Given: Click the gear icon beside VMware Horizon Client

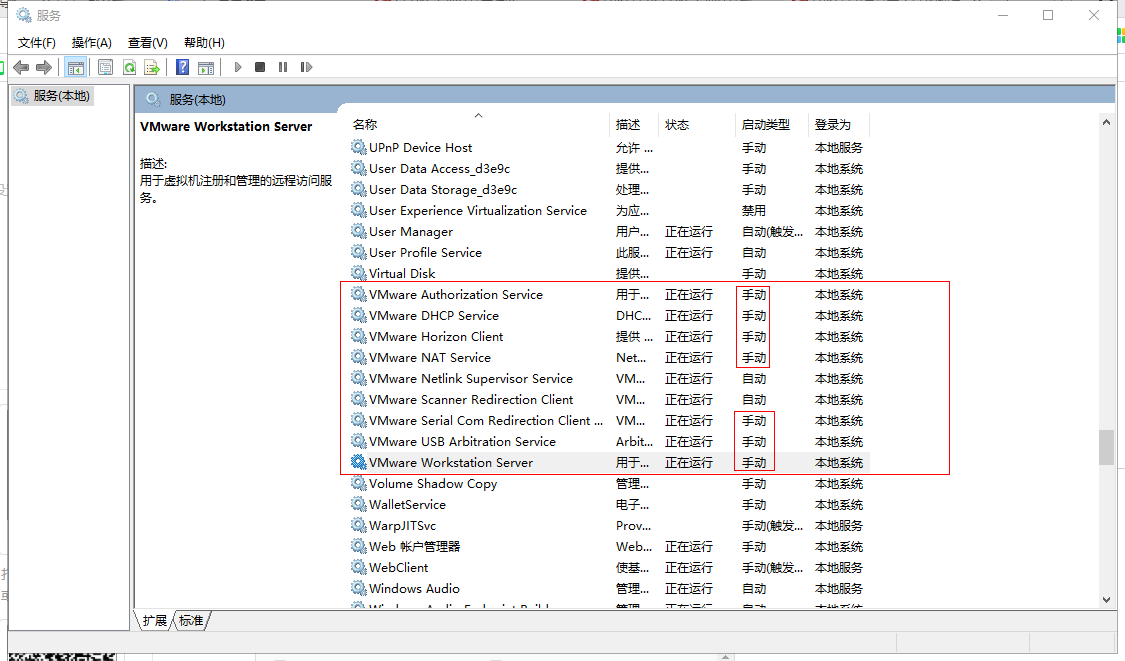Looking at the screenshot, I should coord(359,336).
